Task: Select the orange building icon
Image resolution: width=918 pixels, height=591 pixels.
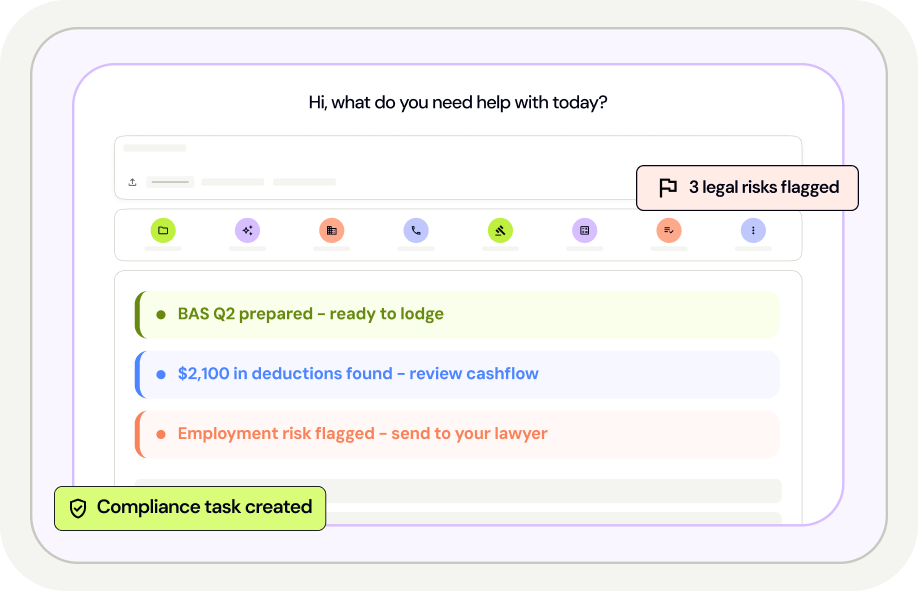Action: (332, 230)
